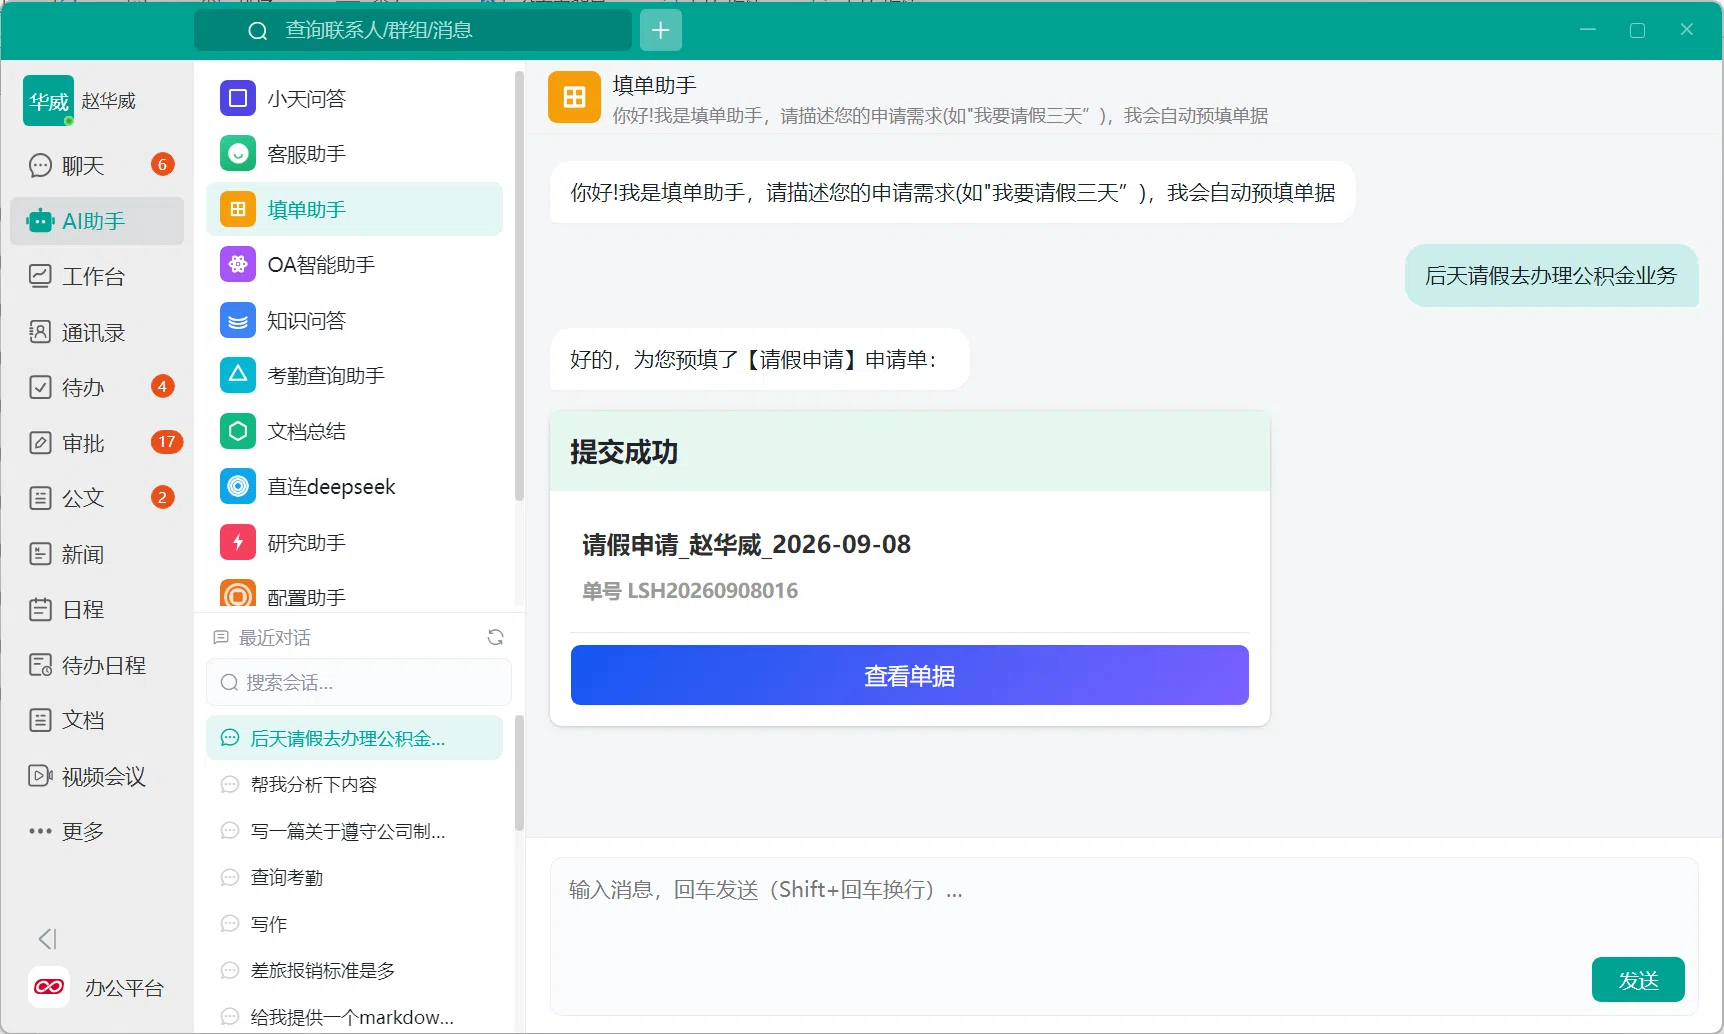This screenshot has width=1724, height=1034.
Task: Select 填单助手 in assistant list
Action: coord(354,209)
